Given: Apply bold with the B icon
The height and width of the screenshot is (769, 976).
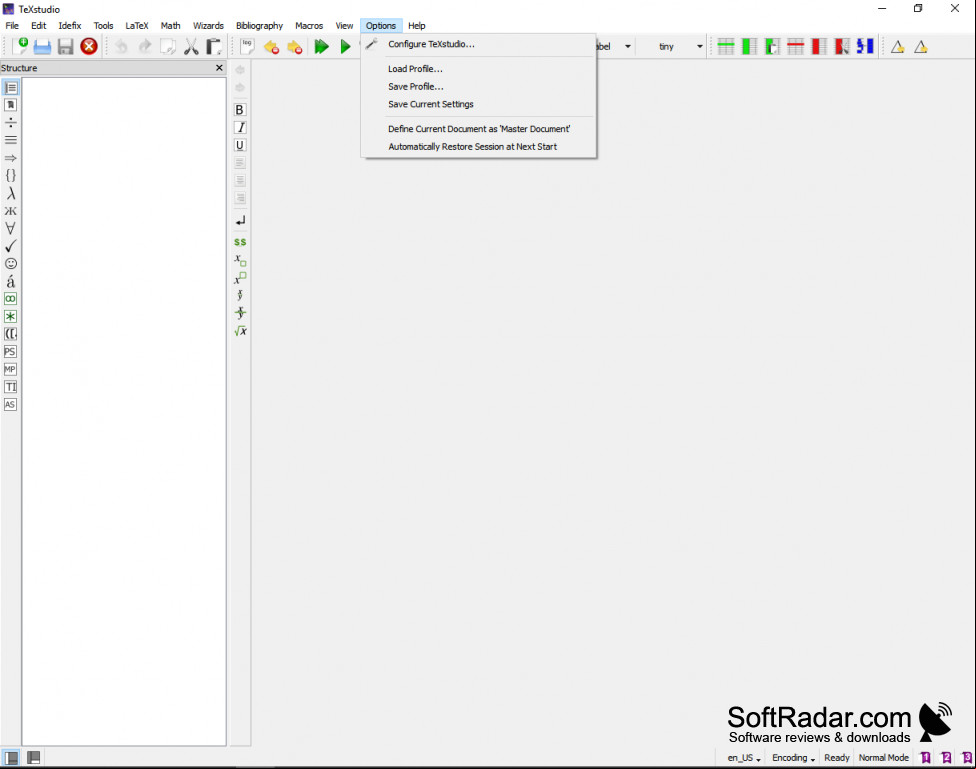Looking at the screenshot, I should point(240,110).
